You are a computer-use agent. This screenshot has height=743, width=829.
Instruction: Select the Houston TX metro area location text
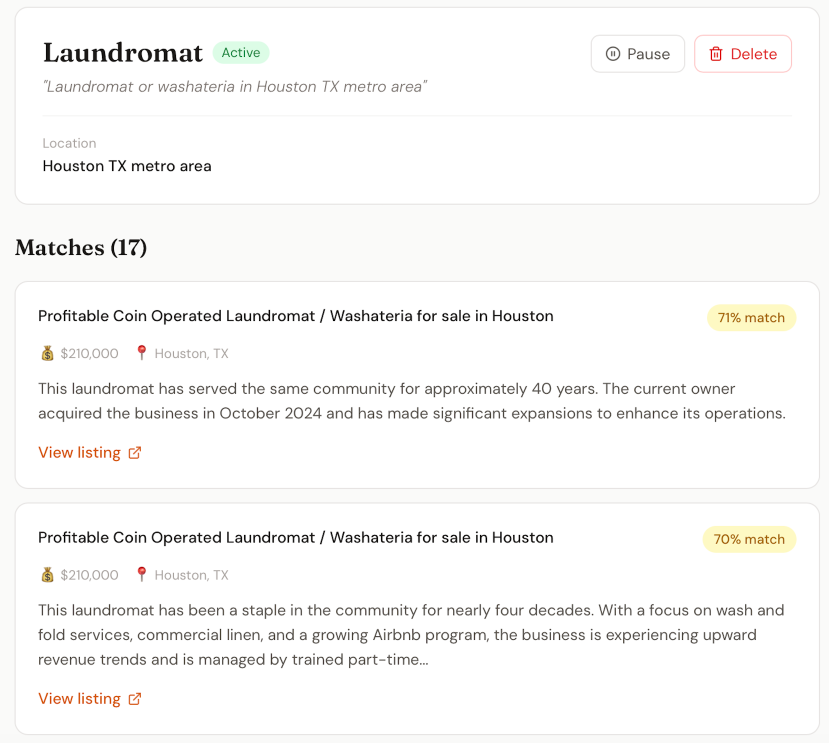(127, 166)
